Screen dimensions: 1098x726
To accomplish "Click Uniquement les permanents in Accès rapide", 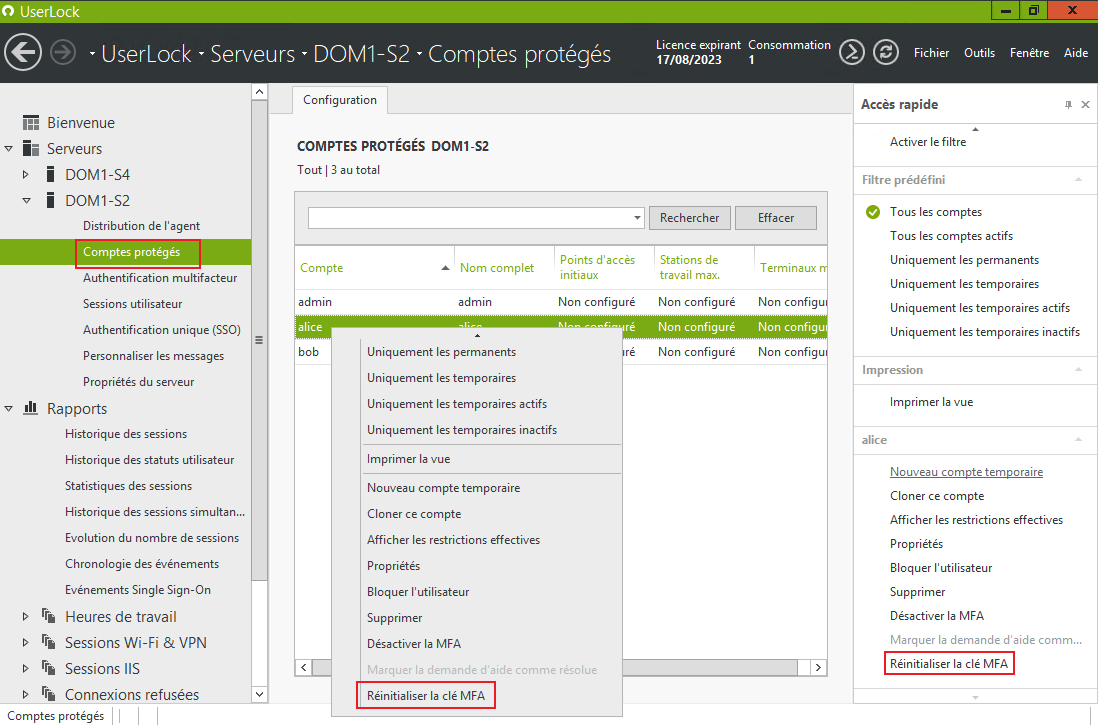I will point(964,260).
